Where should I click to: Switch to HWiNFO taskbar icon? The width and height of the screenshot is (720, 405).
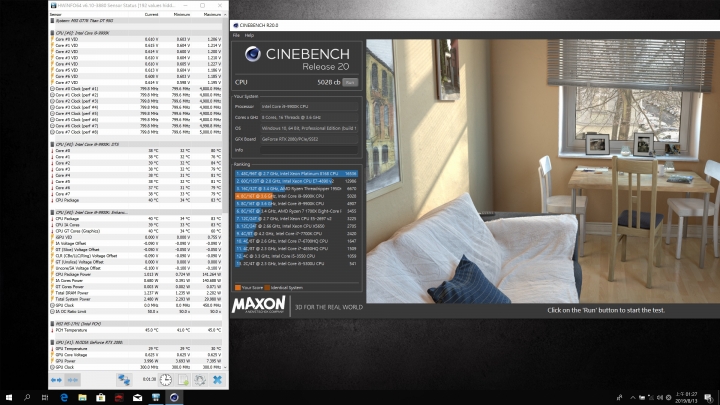(156, 398)
